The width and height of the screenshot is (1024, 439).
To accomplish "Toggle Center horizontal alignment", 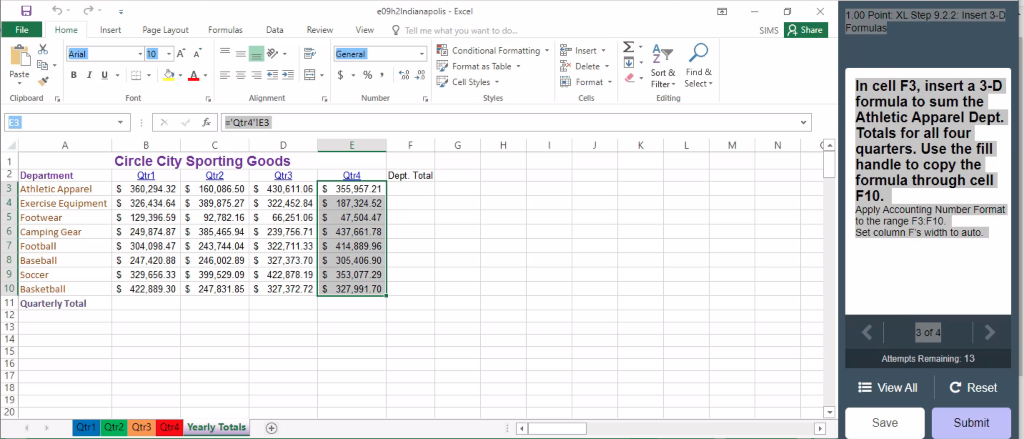I will (240, 75).
